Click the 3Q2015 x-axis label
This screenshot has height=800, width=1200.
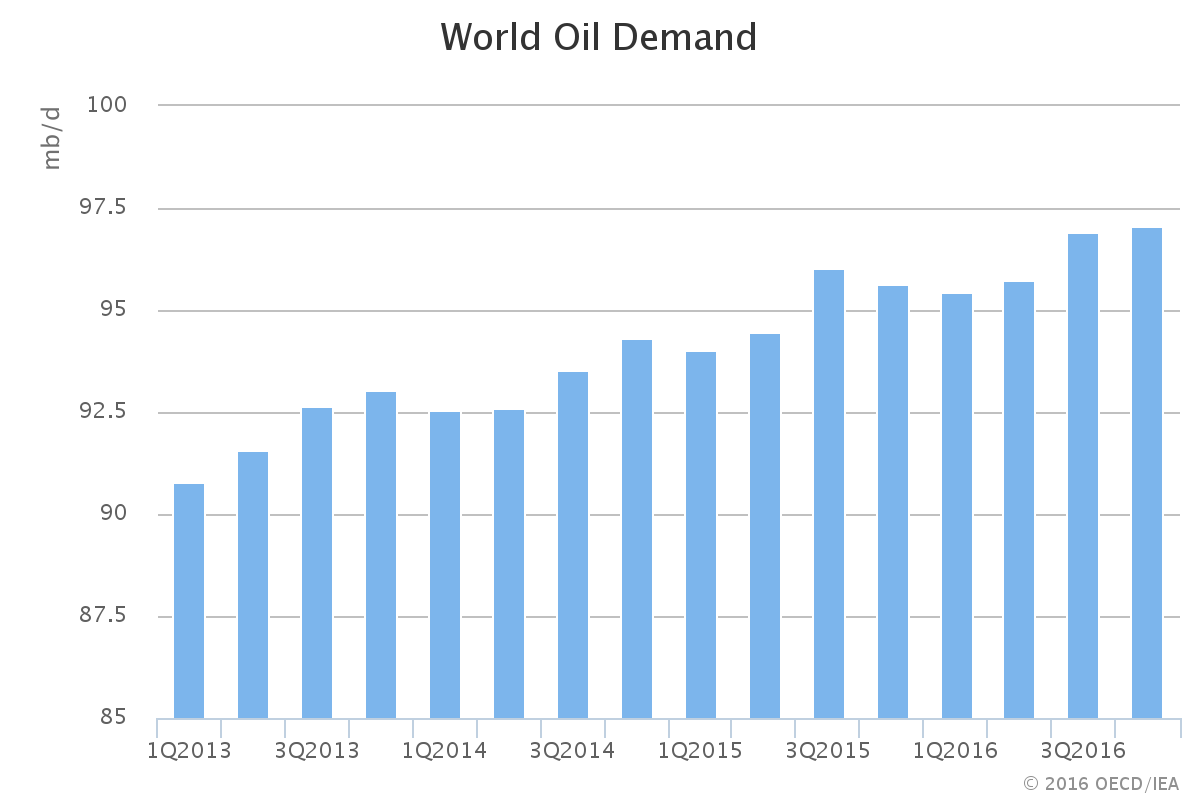[829, 750]
